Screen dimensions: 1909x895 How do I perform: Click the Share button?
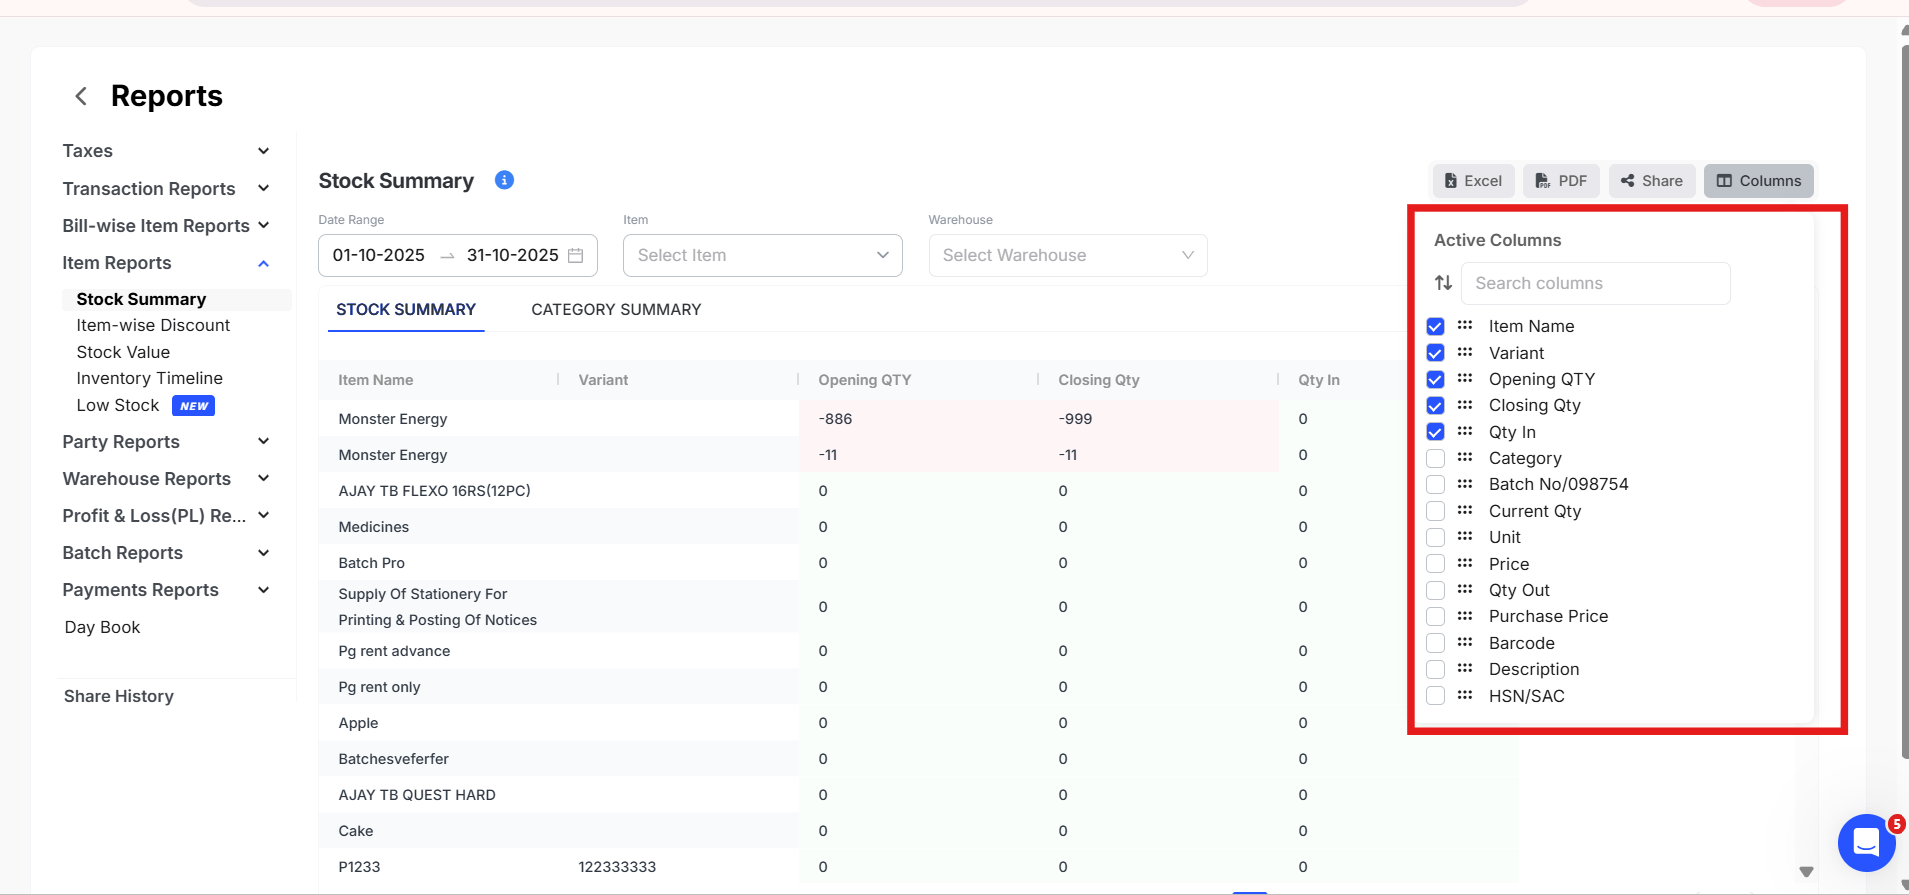pyautogui.click(x=1652, y=181)
